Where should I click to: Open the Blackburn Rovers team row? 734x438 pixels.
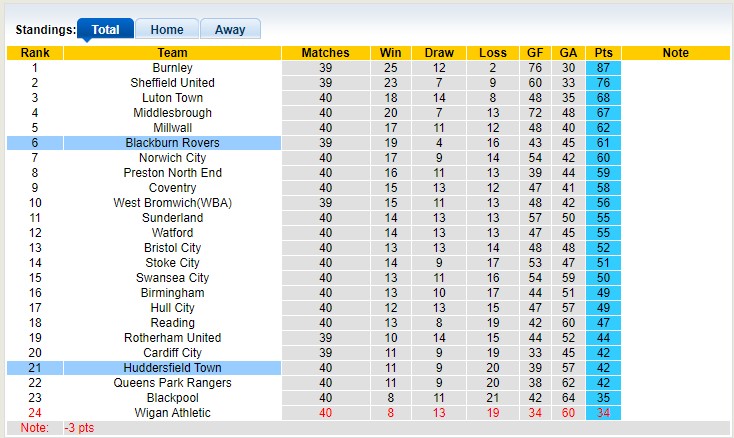(172, 143)
